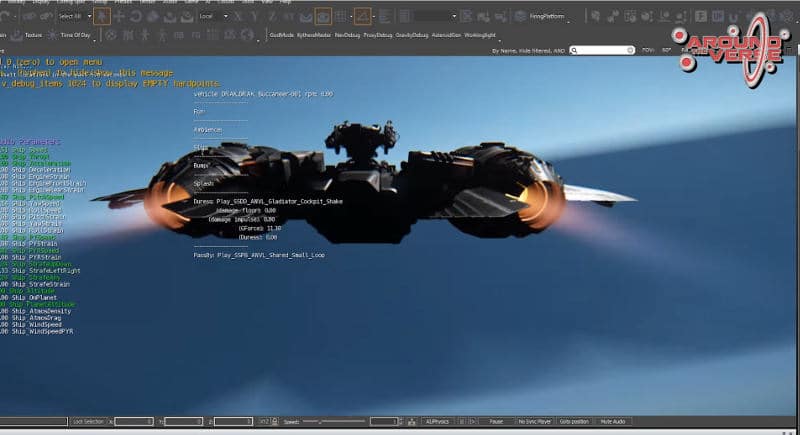The width and height of the screenshot is (800, 435).
Task: Click the Lock Selection button
Action: 88,422
